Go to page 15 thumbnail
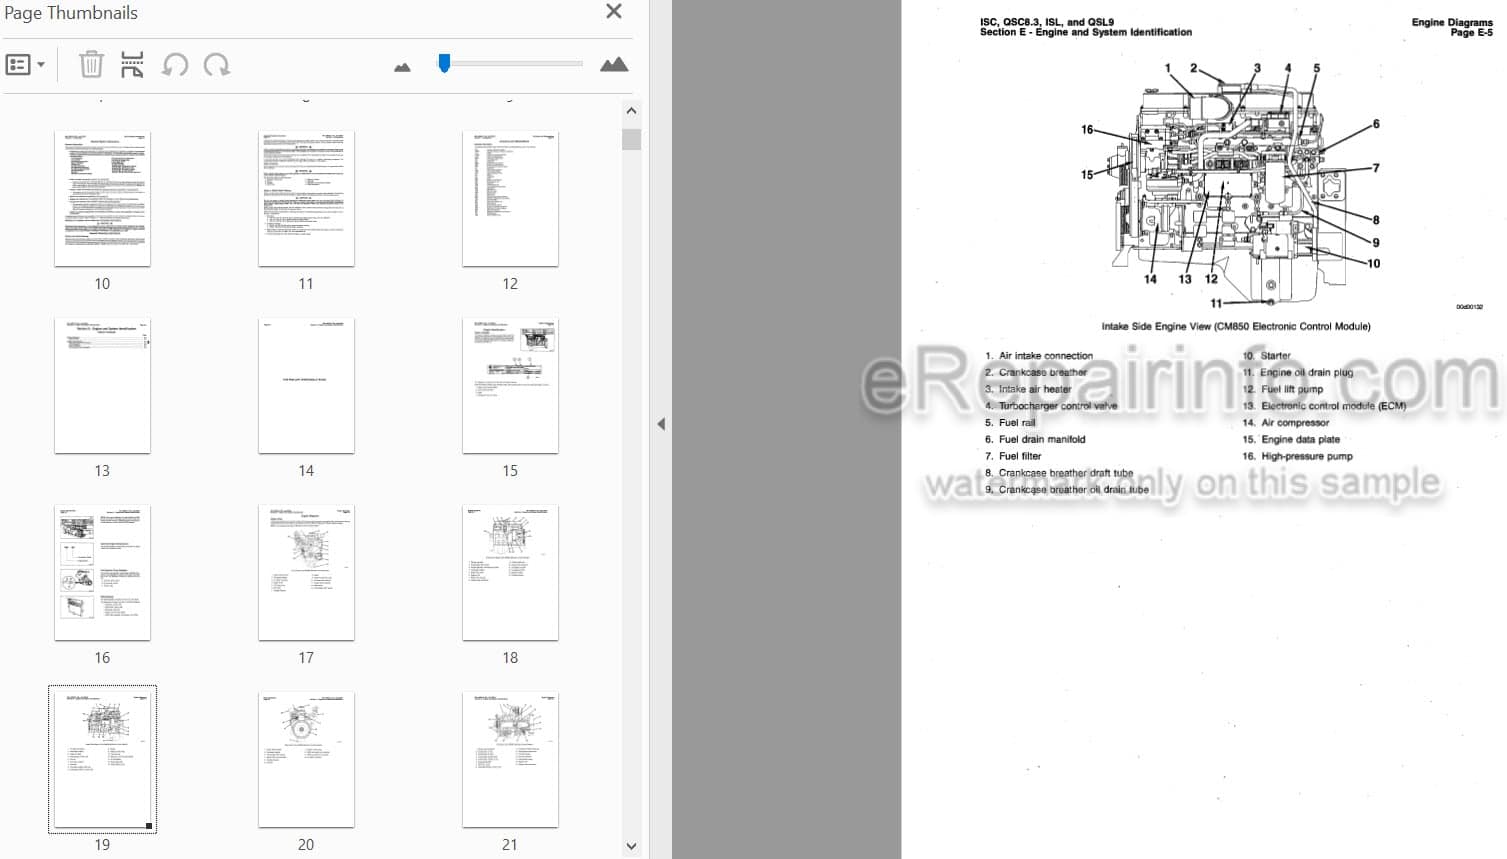This screenshot has height=859, width=1507. click(510, 386)
